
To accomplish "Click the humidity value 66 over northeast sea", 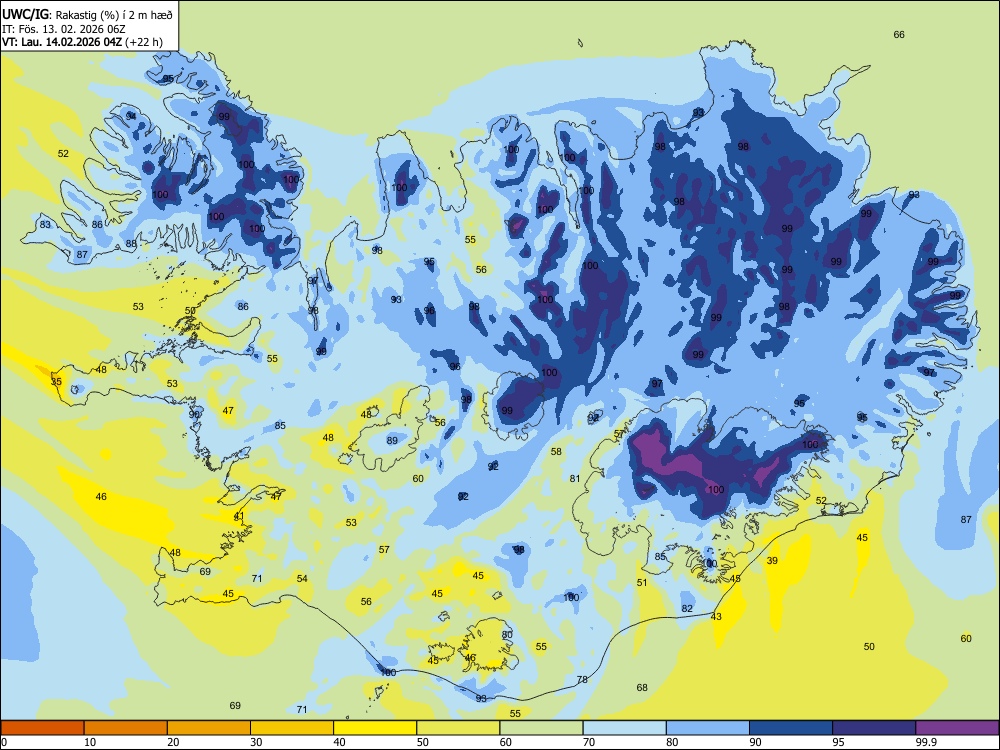I will click(899, 34).
